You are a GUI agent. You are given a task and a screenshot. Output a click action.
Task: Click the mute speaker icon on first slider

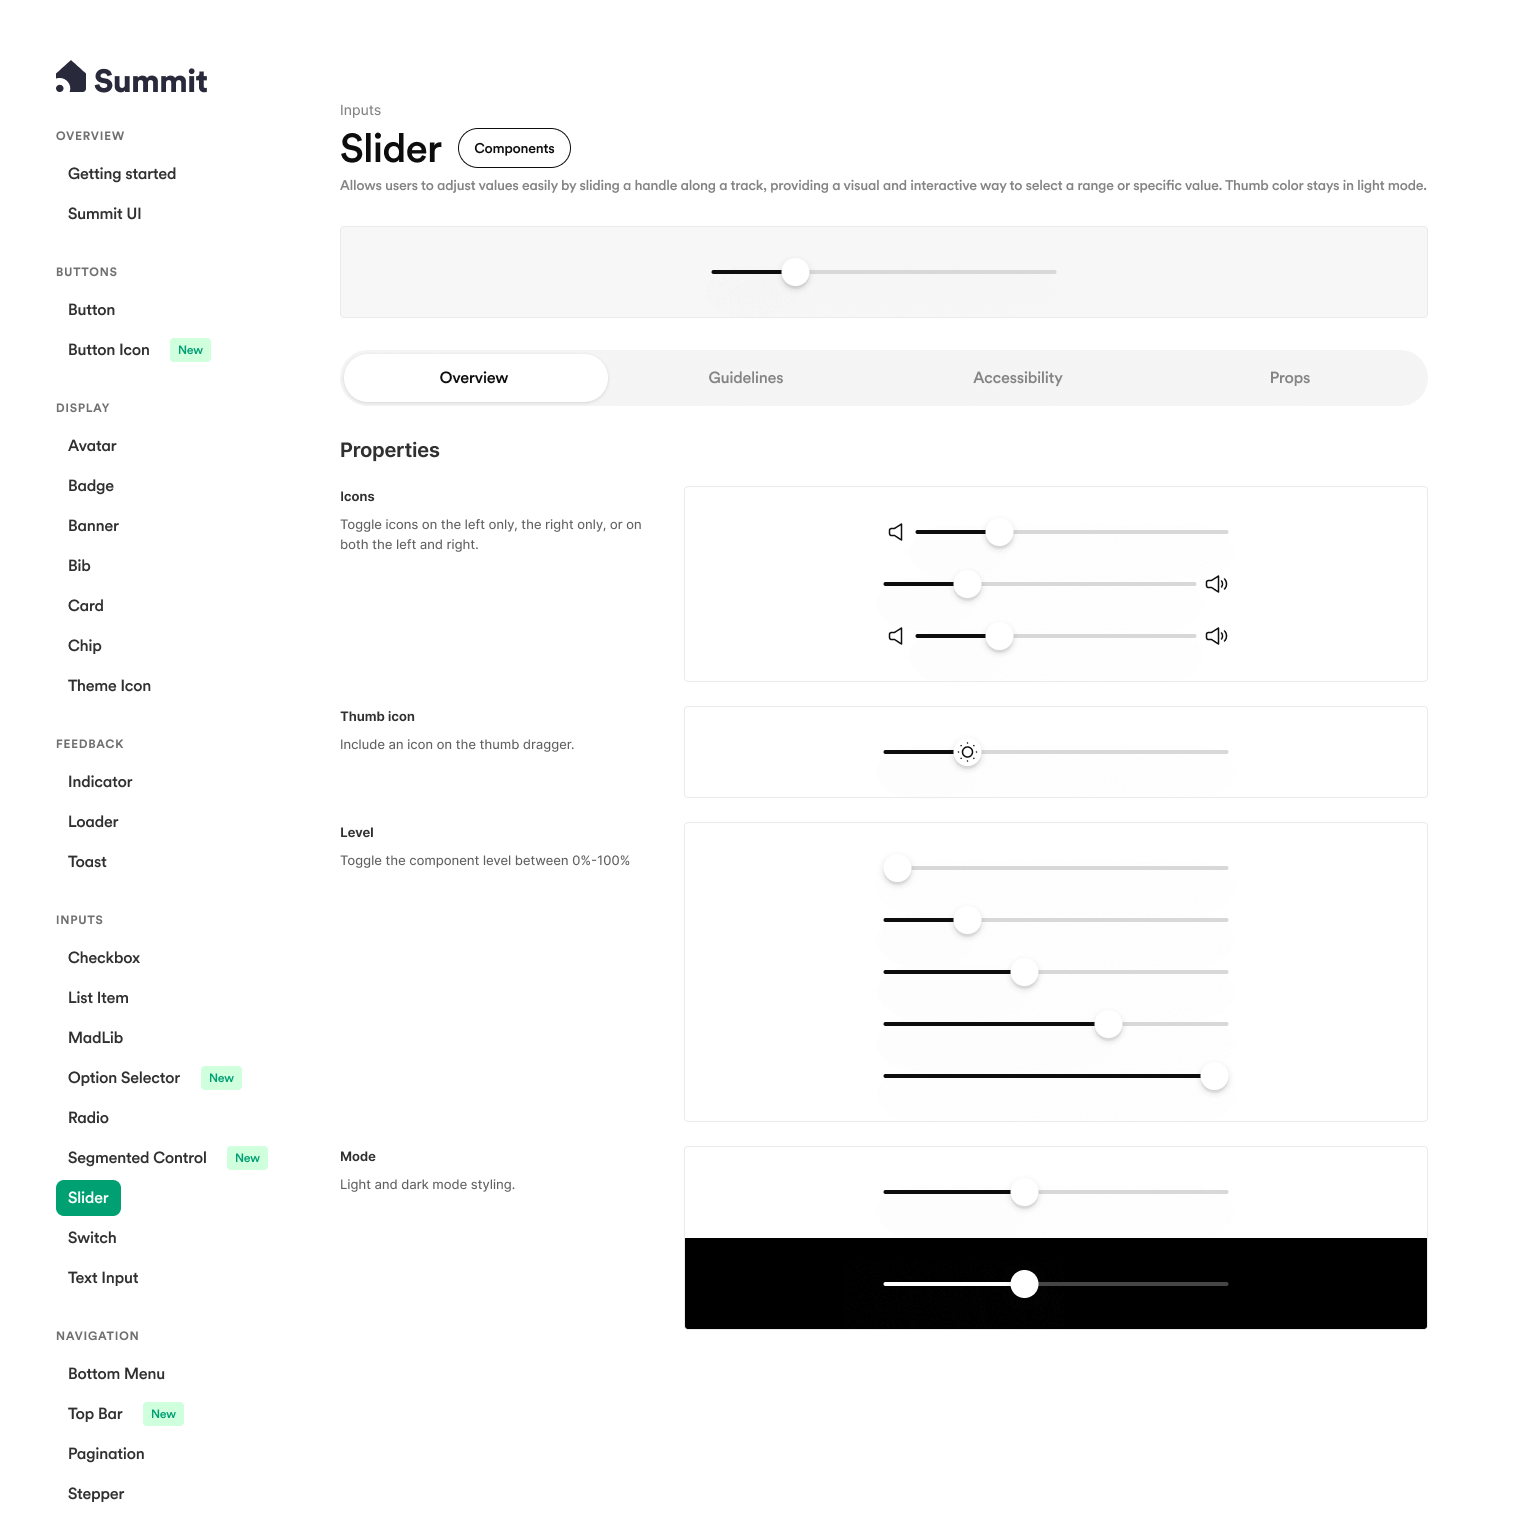[896, 532]
